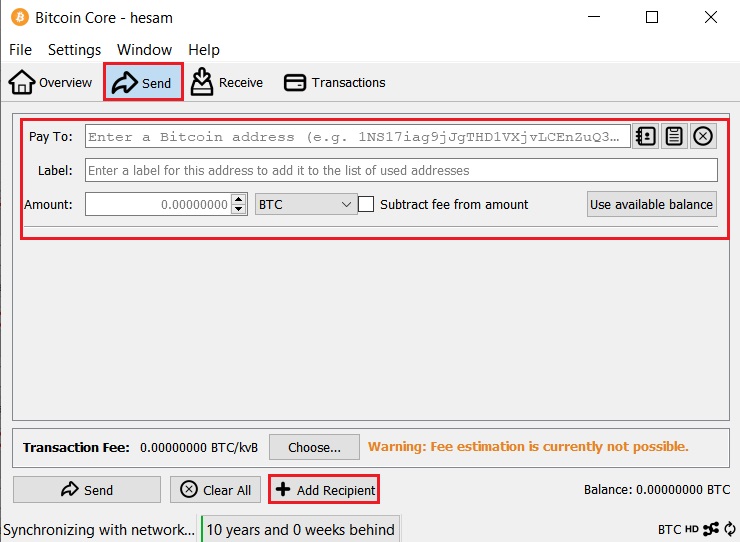This screenshot has width=740, height=542.
Task: Click the HD wallet status icon
Action: 691,529
